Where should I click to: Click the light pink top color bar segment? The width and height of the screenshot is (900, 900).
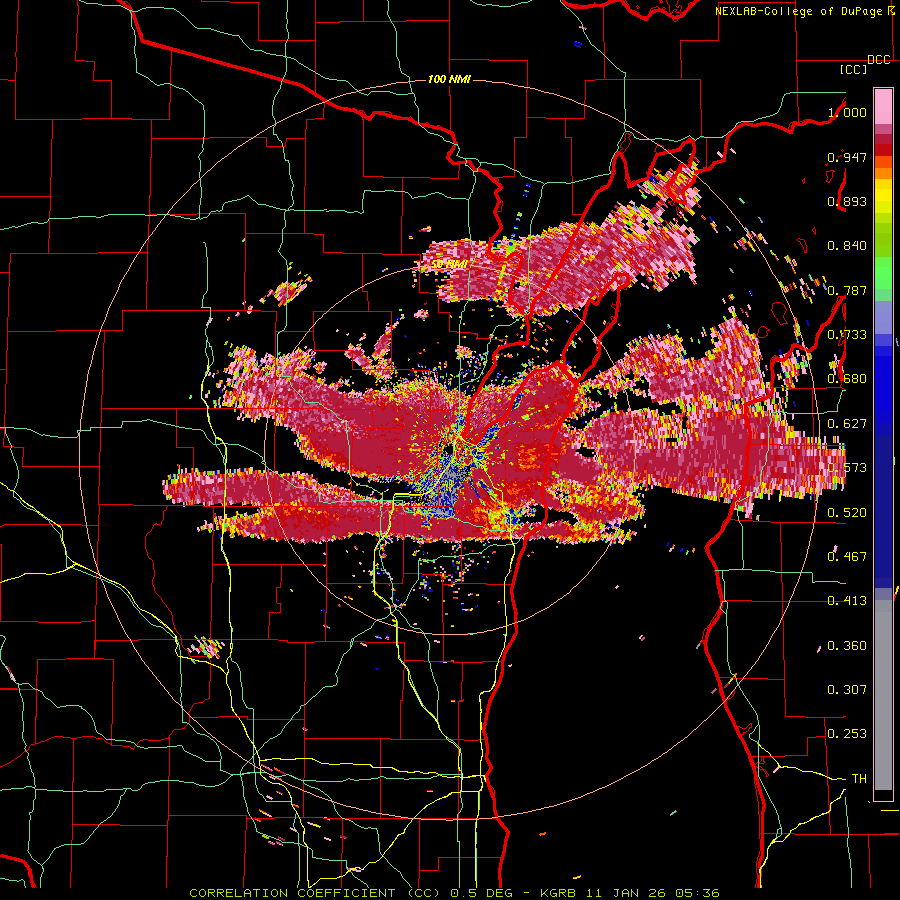coord(883,106)
